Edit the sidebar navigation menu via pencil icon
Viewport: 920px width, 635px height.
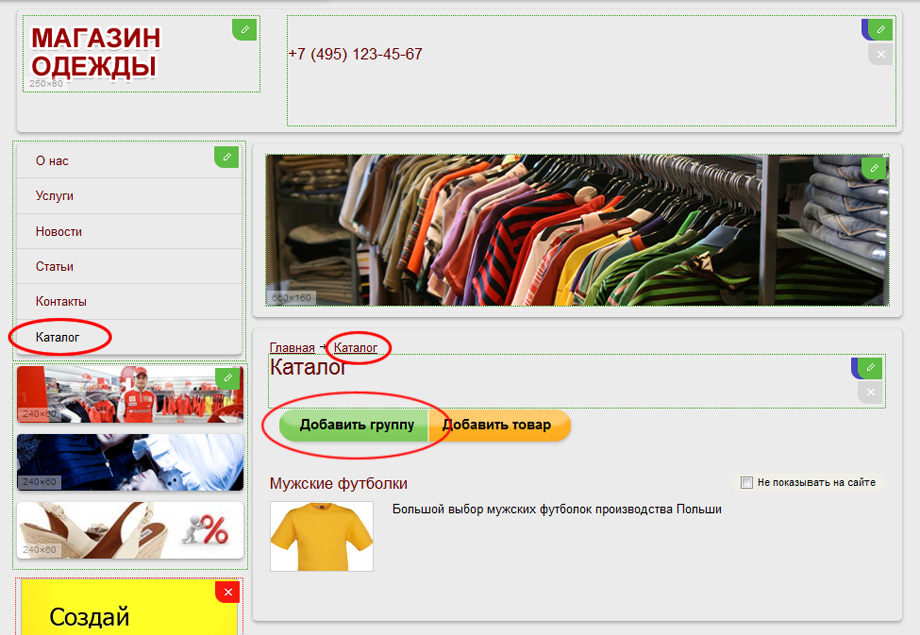coord(228,156)
